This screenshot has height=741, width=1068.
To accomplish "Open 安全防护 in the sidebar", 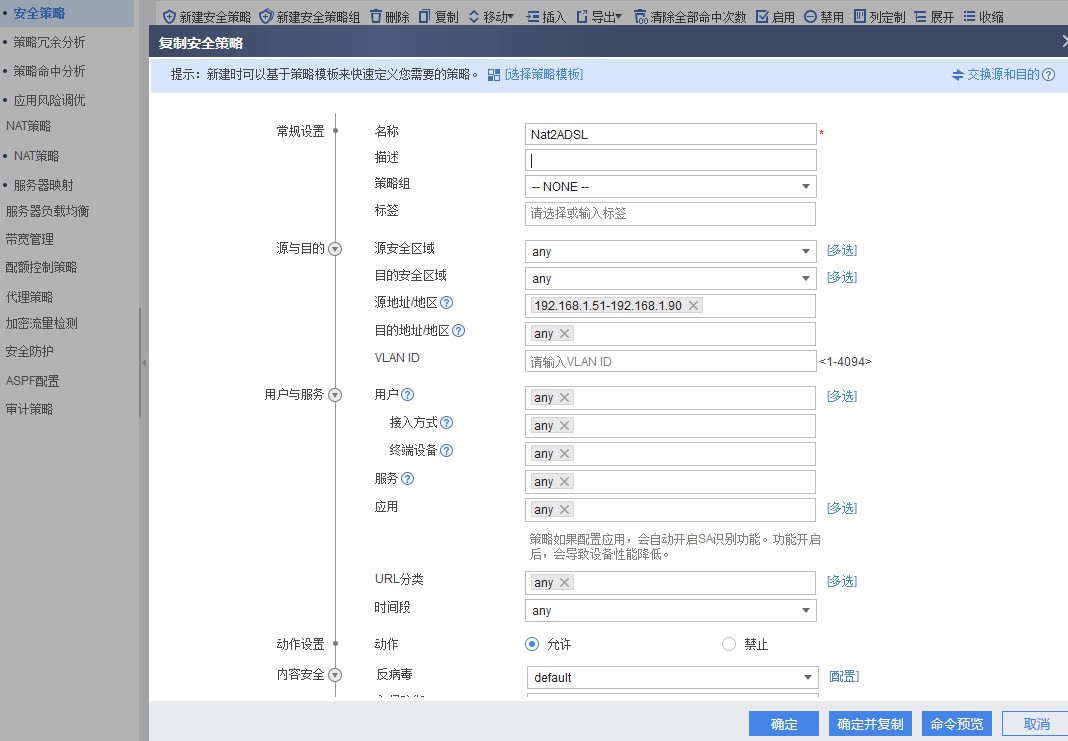I will pyautogui.click(x=29, y=351).
